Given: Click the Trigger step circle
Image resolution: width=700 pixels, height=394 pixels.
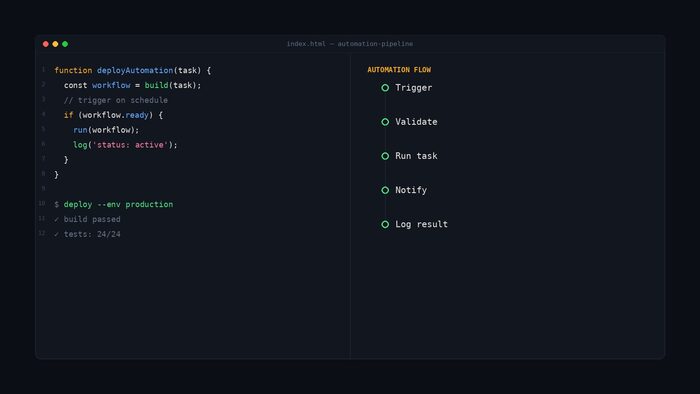Looking at the screenshot, I should coord(385,88).
